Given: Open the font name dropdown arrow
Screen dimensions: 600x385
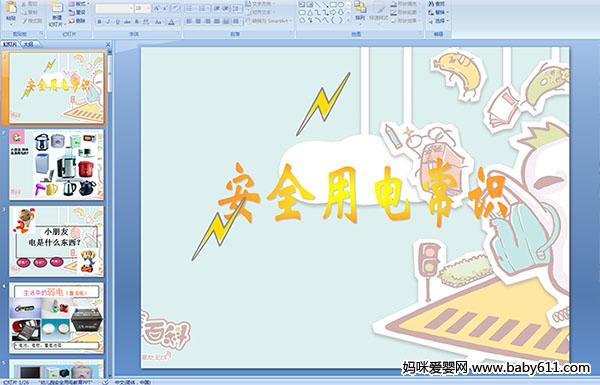Looking at the screenshot, I should point(131,8).
